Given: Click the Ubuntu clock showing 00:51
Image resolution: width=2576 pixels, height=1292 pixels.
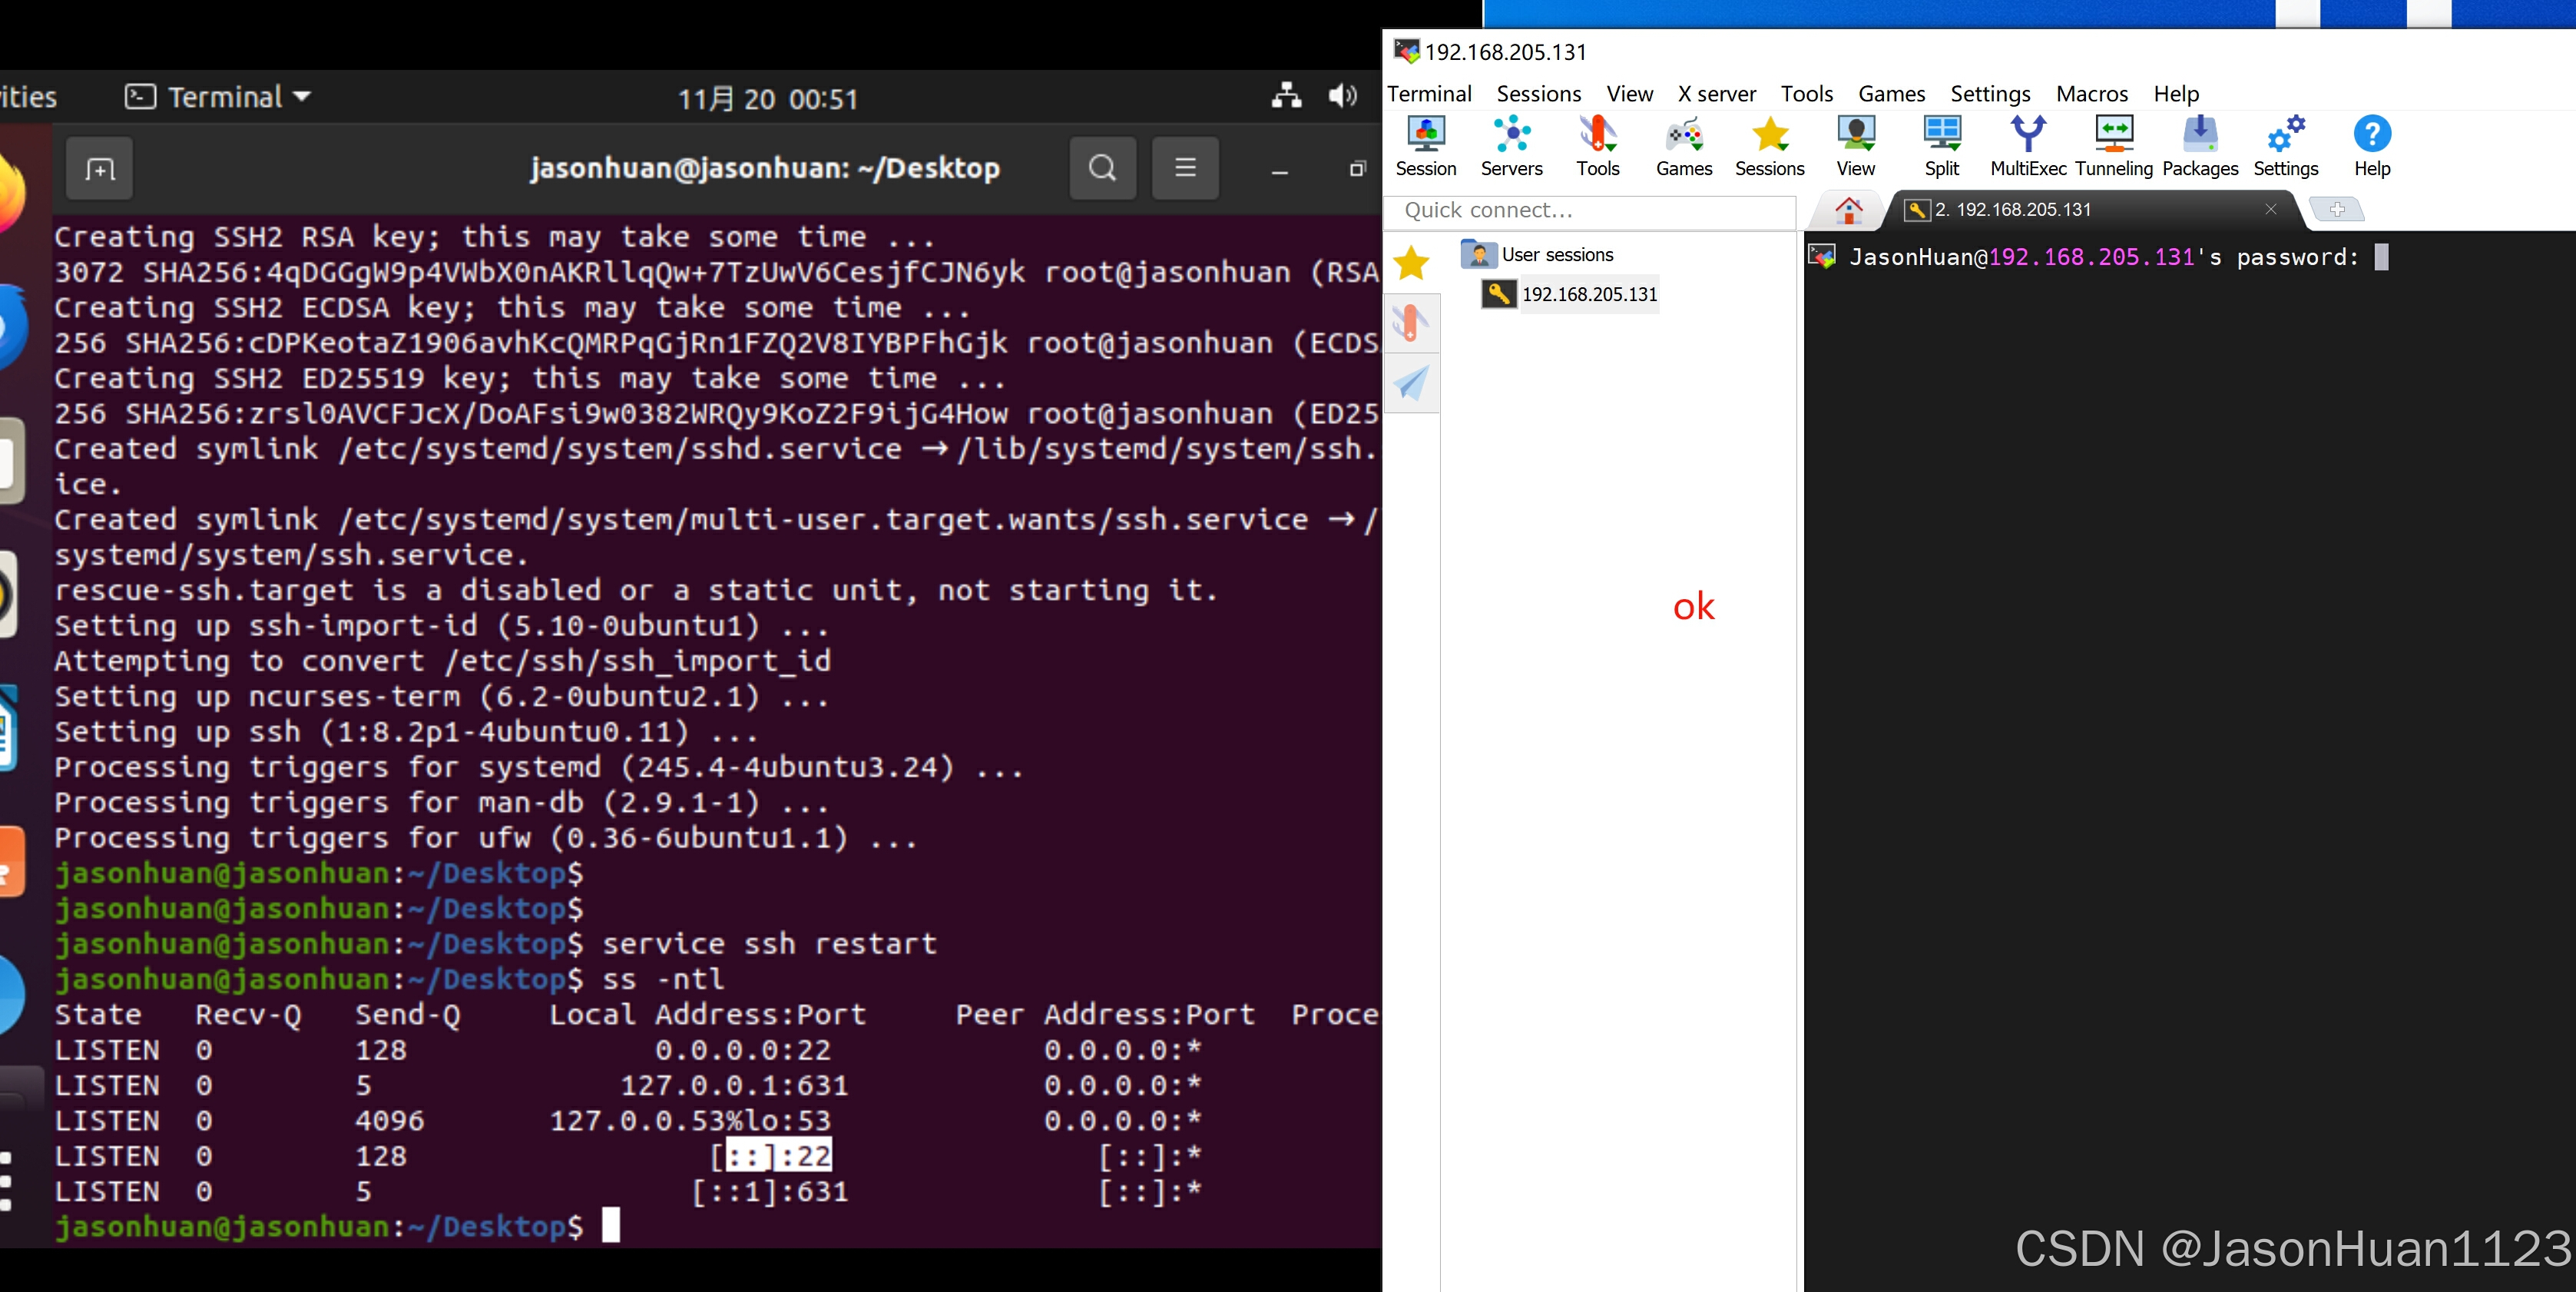Looking at the screenshot, I should coord(768,99).
